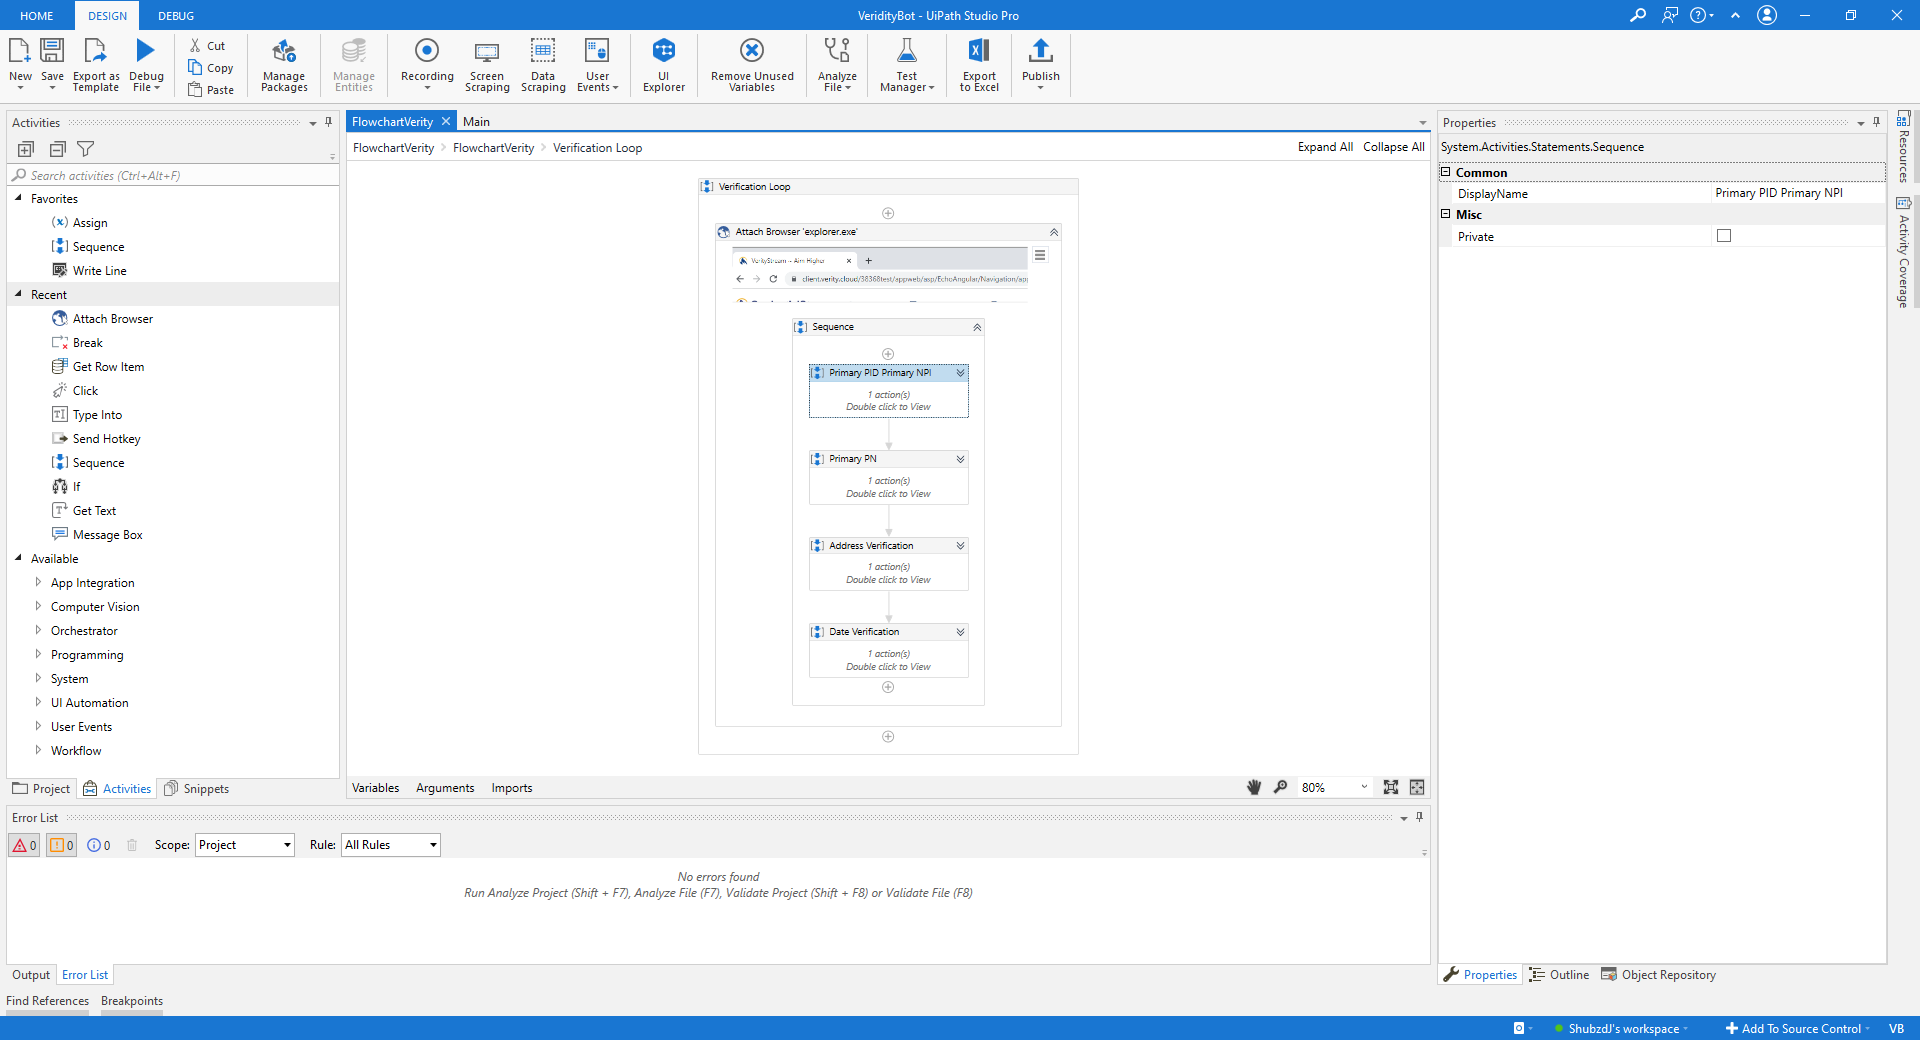Publish the project
This screenshot has height=1040, width=1920.
click(x=1041, y=64)
